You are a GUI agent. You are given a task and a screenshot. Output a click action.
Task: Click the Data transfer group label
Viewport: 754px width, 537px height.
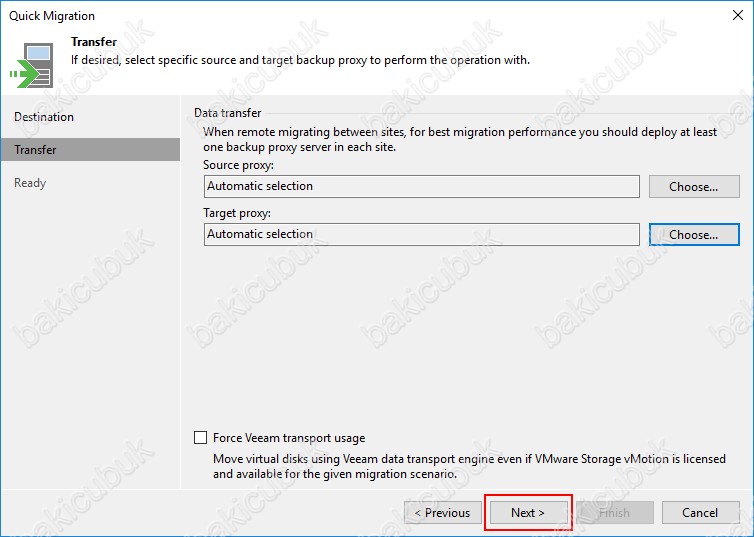pos(227,112)
